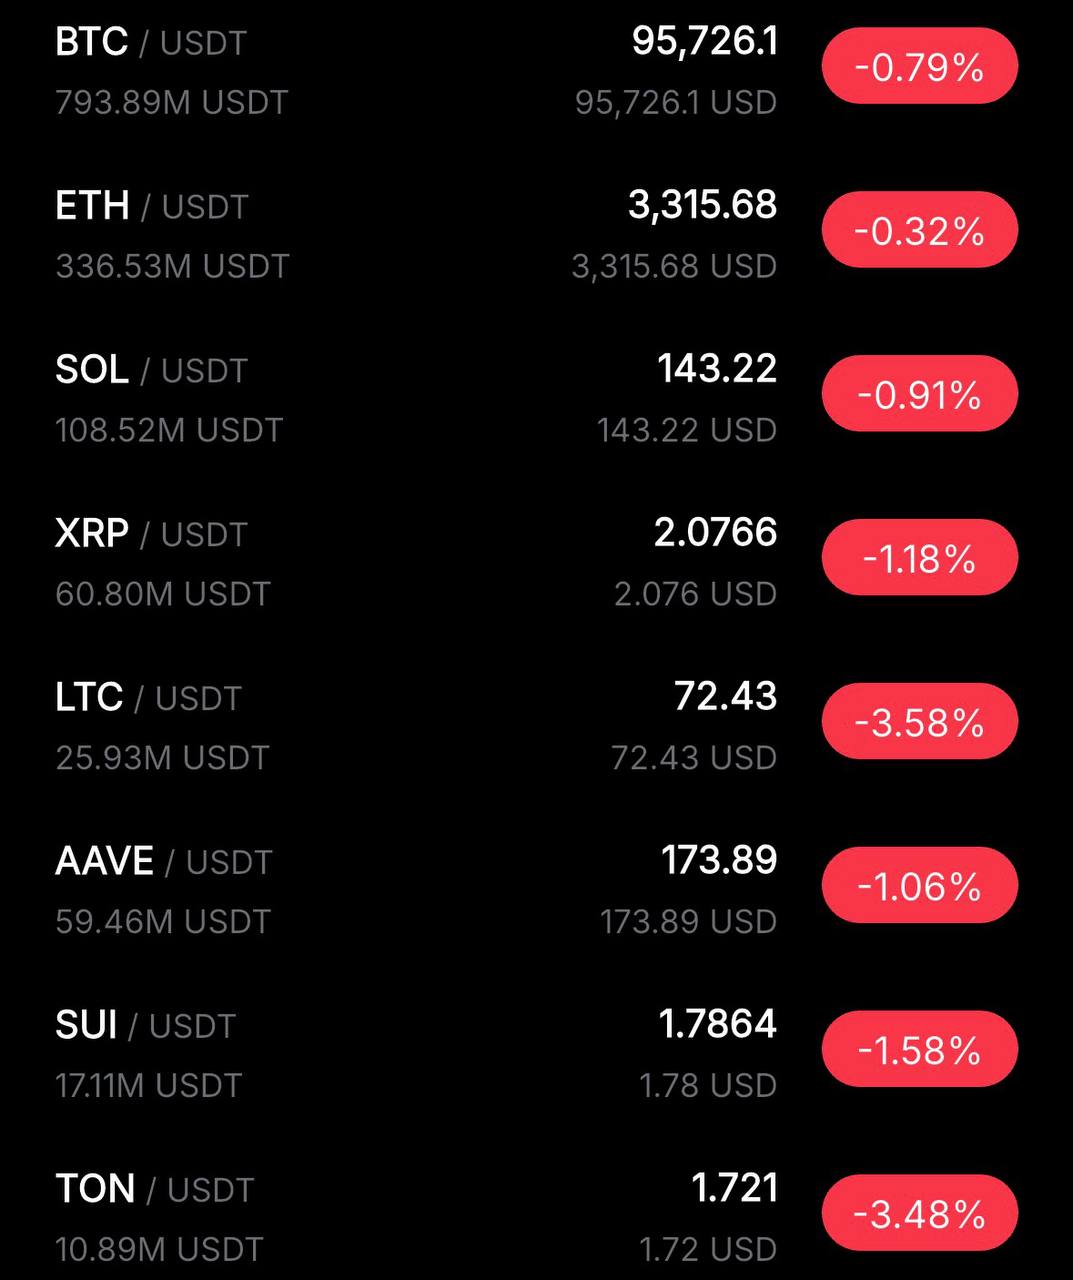The height and width of the screenshot is (1280, 1073).
Task: Select the SUI / USDT pair
Action: pos(145,1026)
